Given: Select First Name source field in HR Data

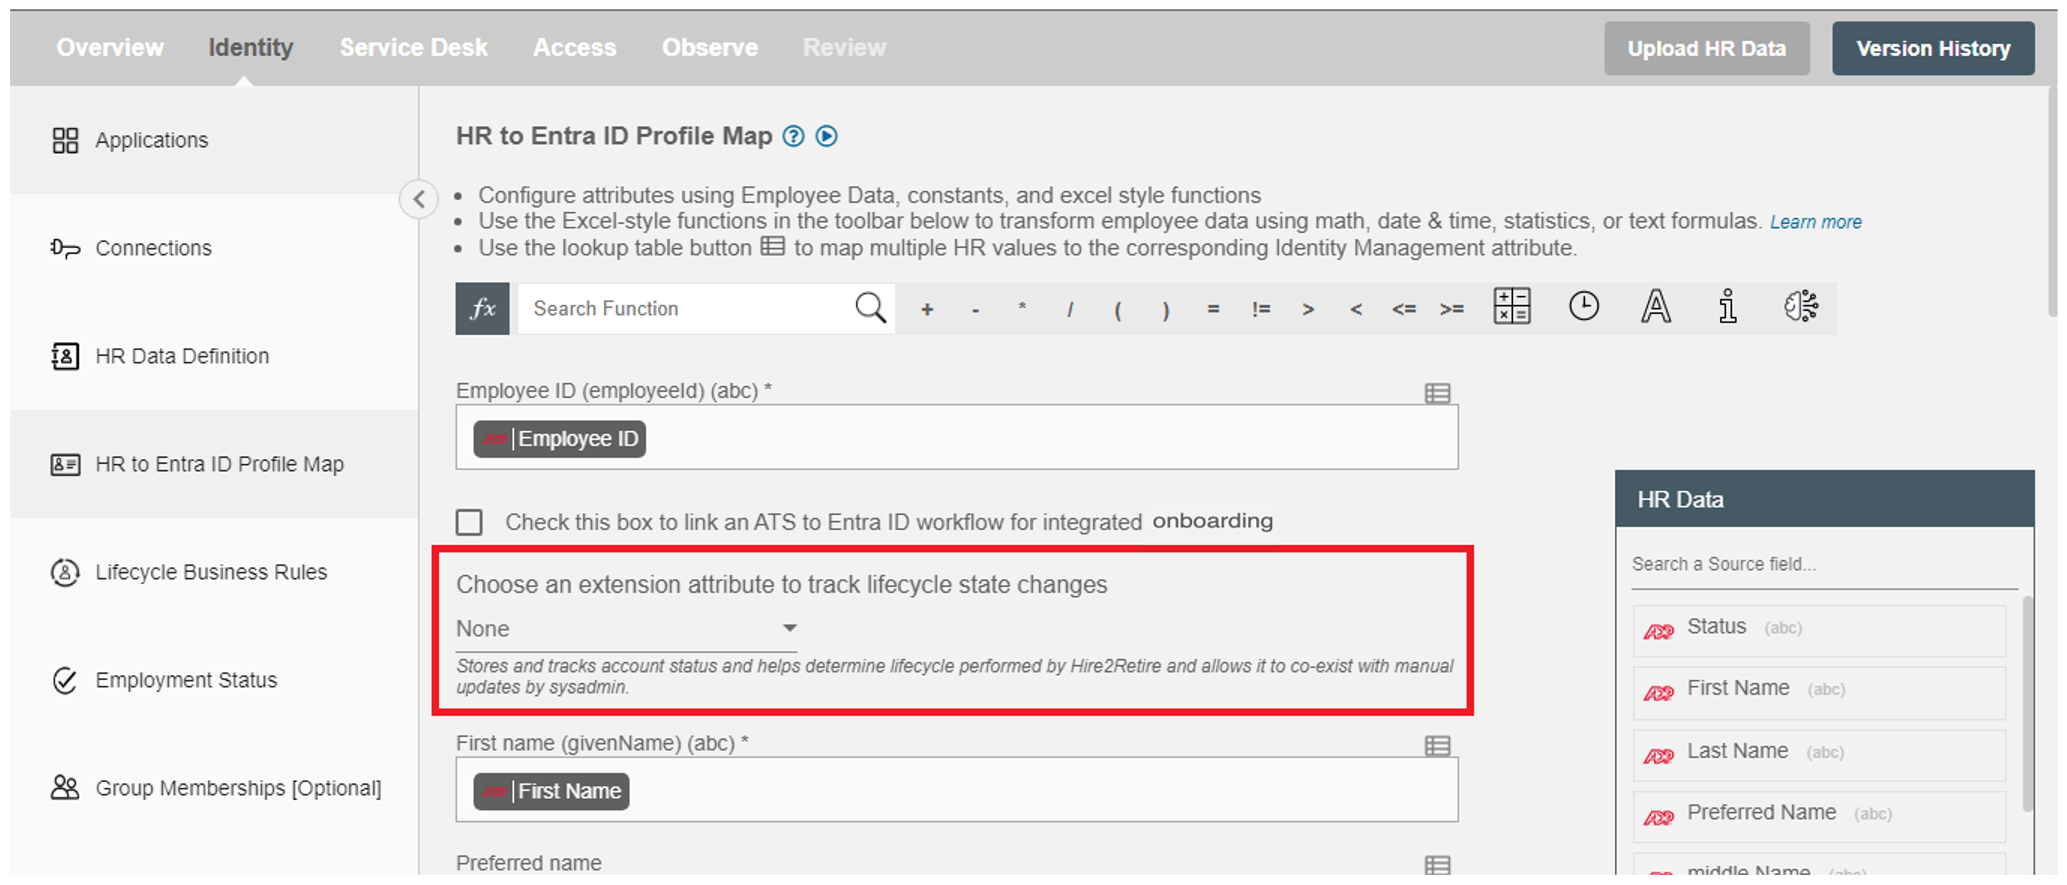Looking at the screenshot, I should [x=1819, y=692].
